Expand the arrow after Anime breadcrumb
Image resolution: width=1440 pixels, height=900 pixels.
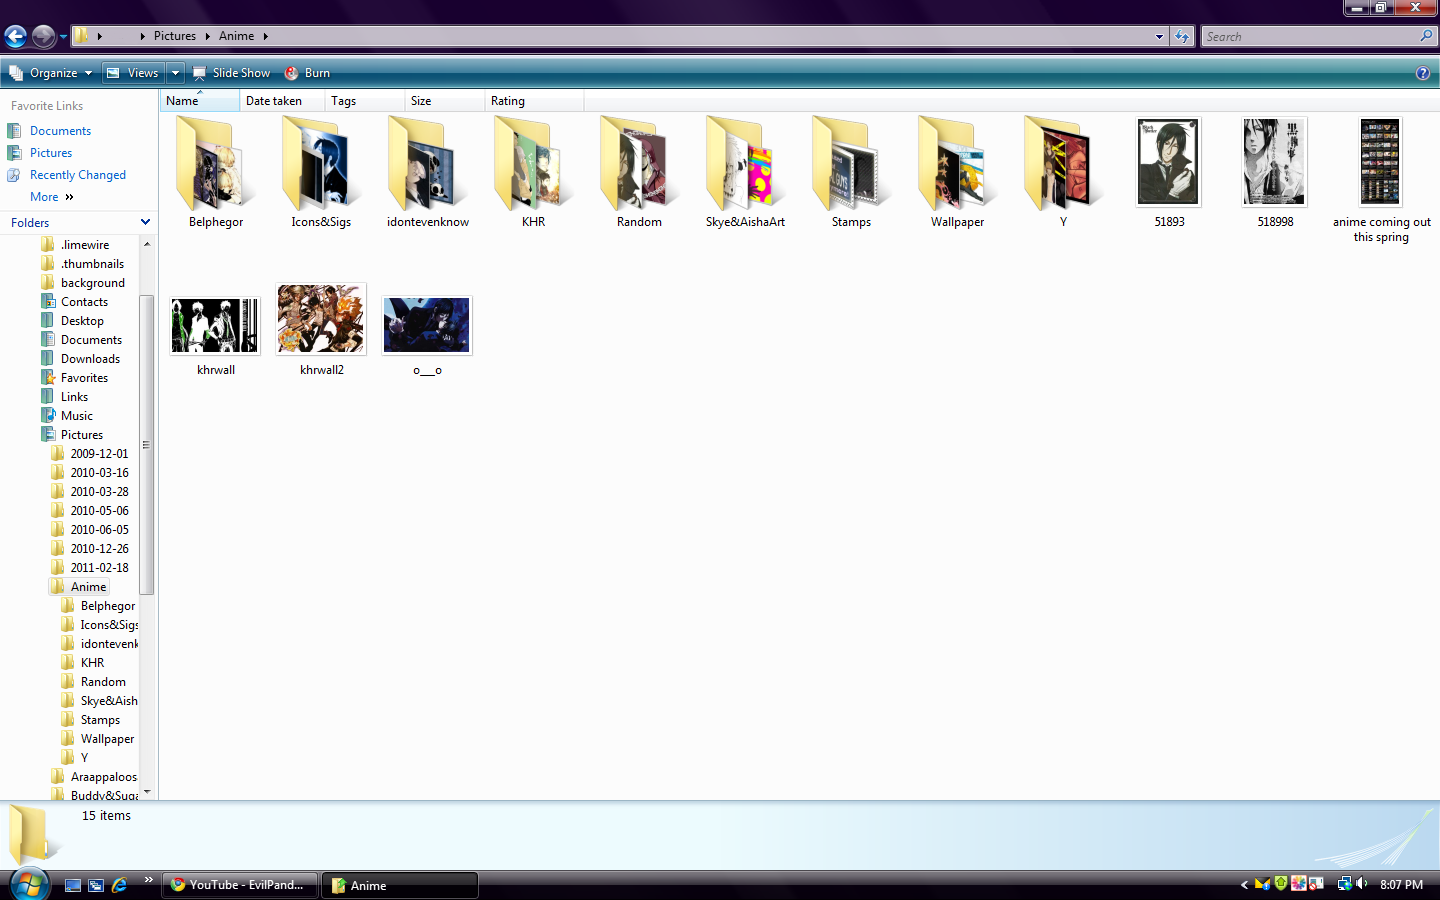(266, 37)
